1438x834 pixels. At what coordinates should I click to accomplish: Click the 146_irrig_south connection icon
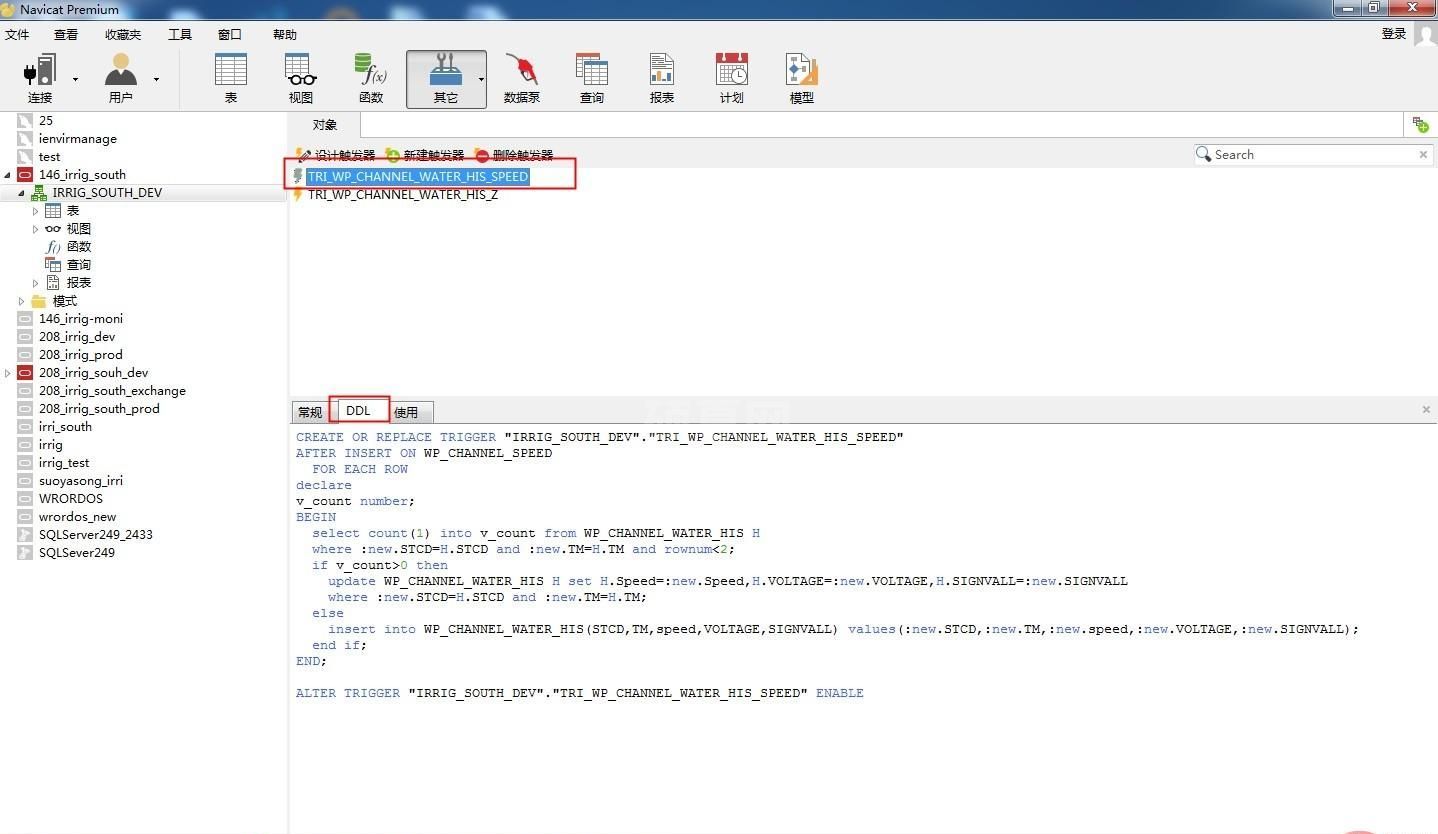pyautogui.click(x=25, y=174)
